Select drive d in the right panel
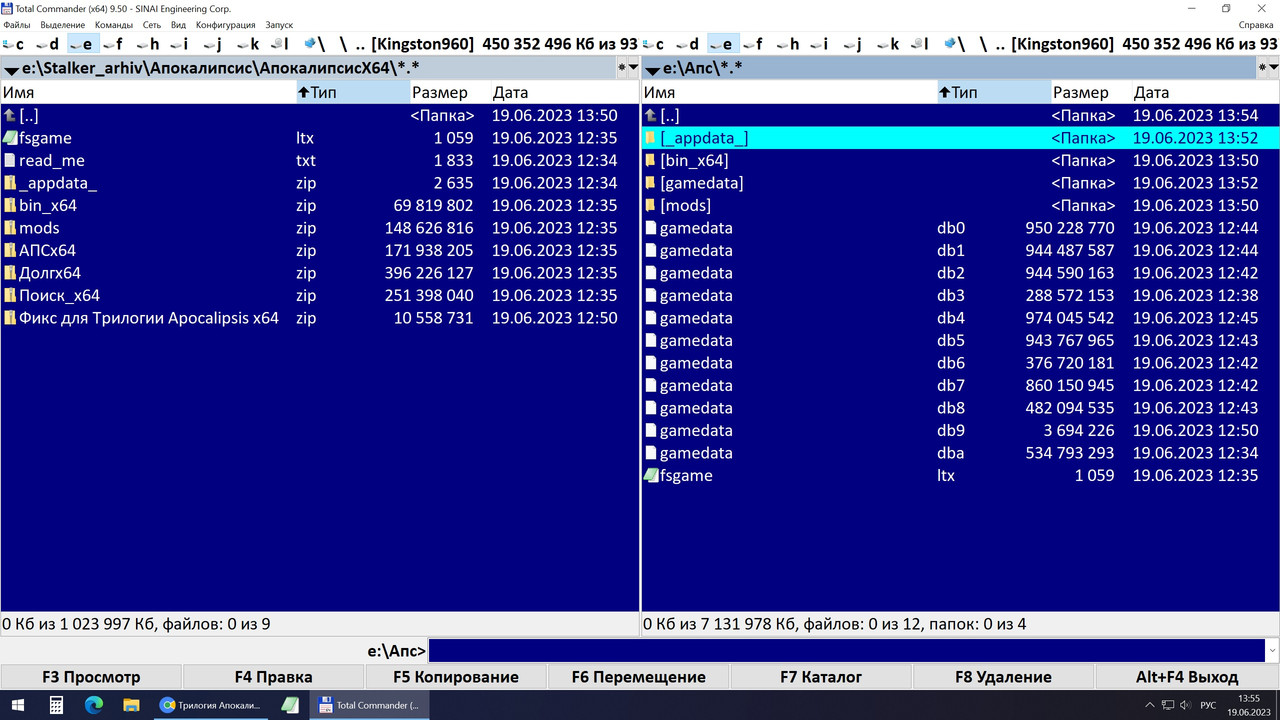 point(688,44)
